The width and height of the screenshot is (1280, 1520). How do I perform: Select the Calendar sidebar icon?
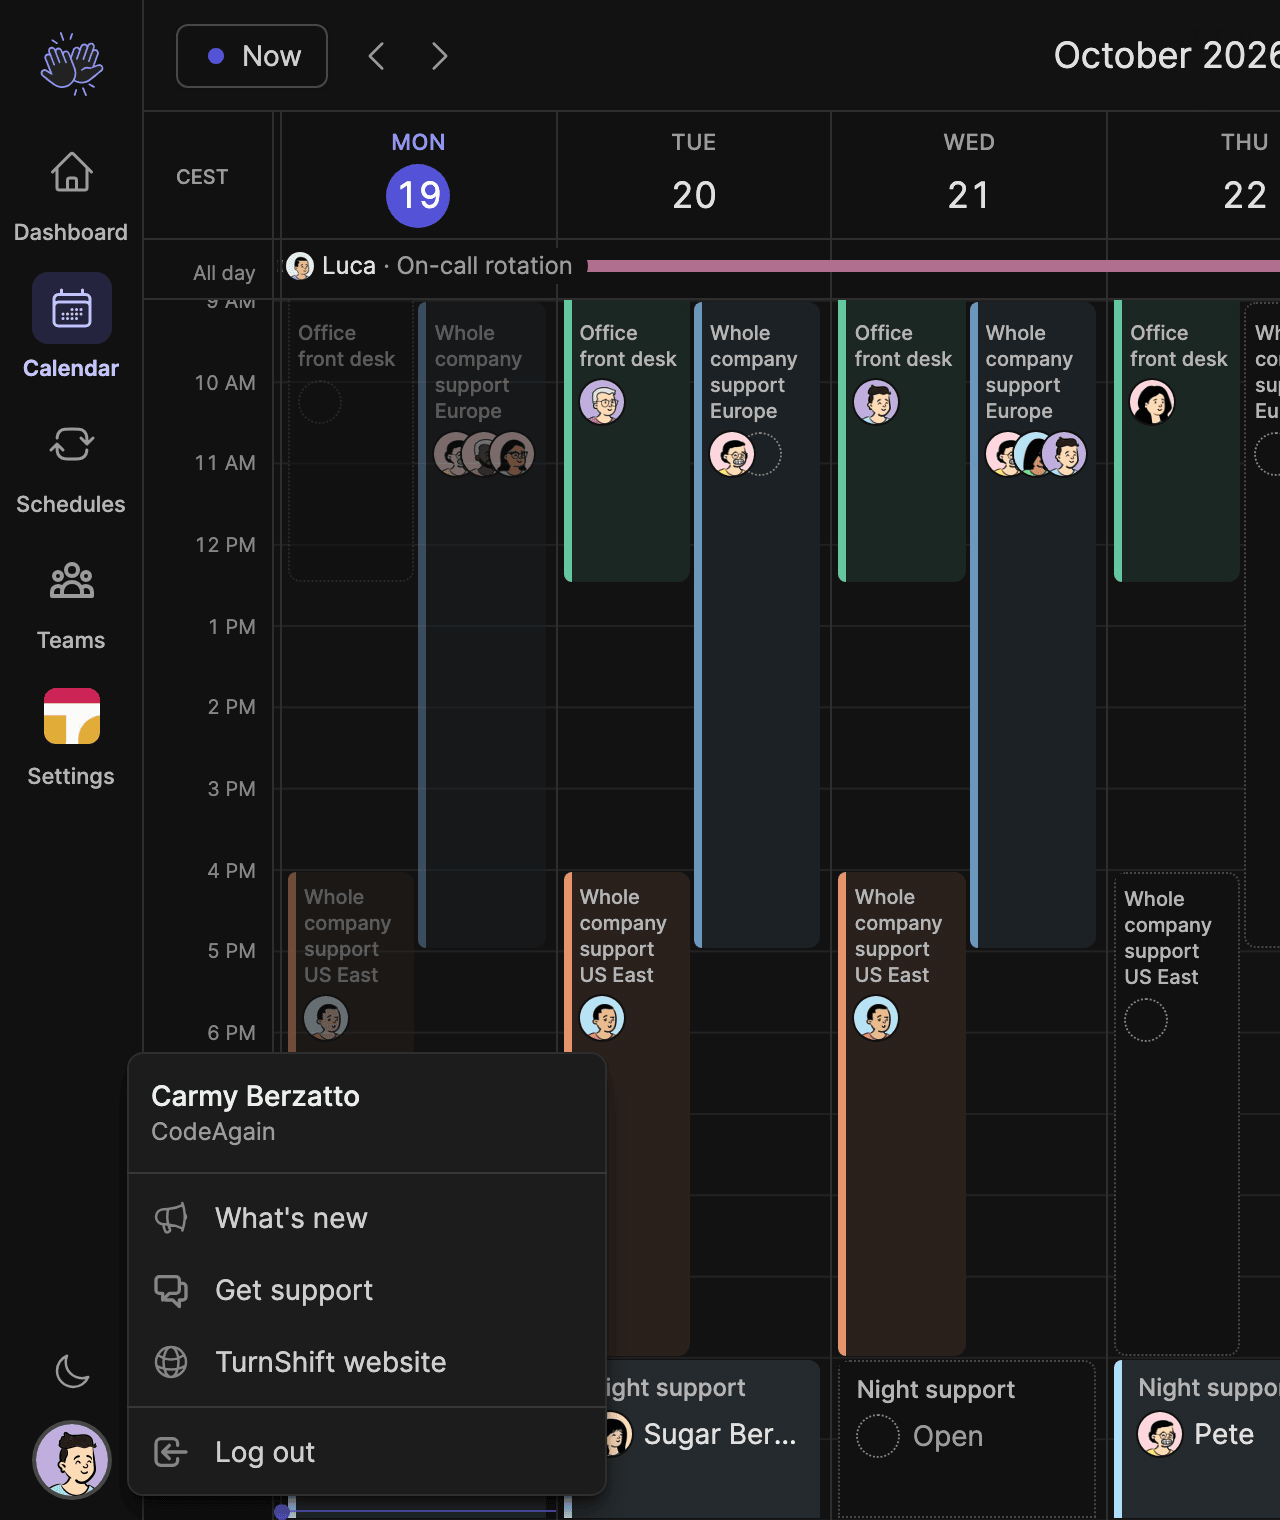71,309
